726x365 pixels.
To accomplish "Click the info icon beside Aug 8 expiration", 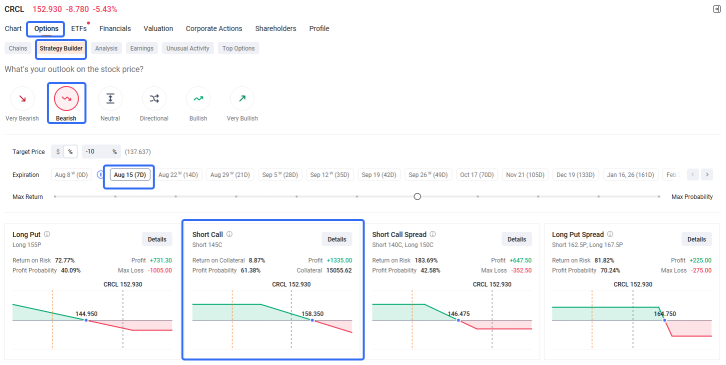I will pyautogui.click(x=100, y=175).
